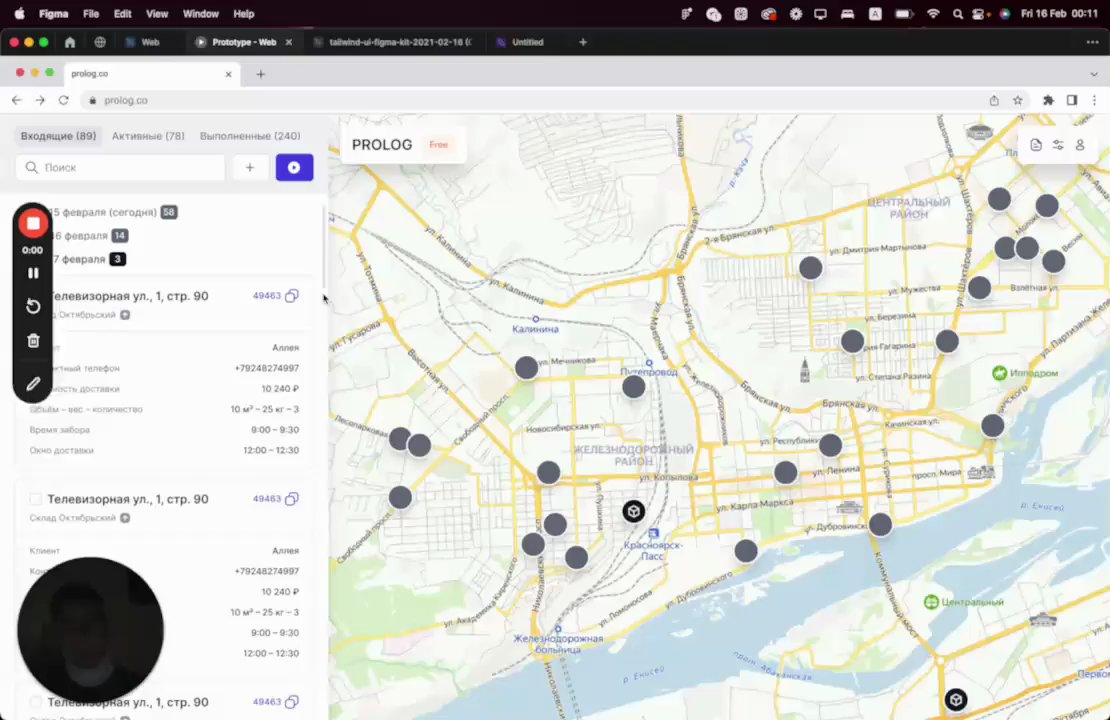This screenshot has width=1110, height=720.
Task: Go back in the browser
Action: coord(16,101)
